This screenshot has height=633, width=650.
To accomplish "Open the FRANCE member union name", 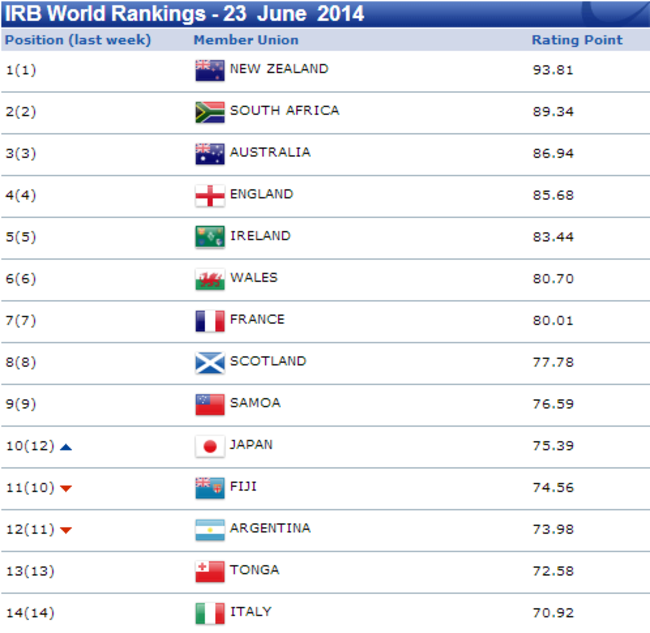I will coord(257,319).
